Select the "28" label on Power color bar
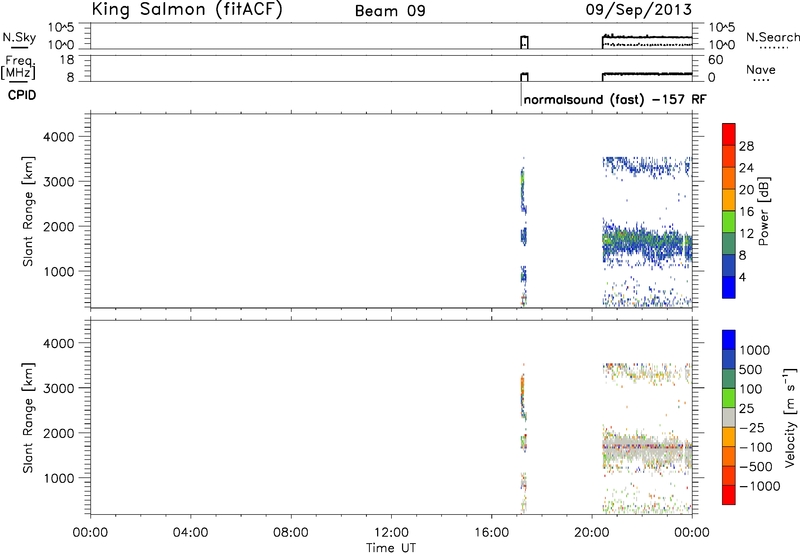The height and width of the screenshot is (554, 800). 746,146
